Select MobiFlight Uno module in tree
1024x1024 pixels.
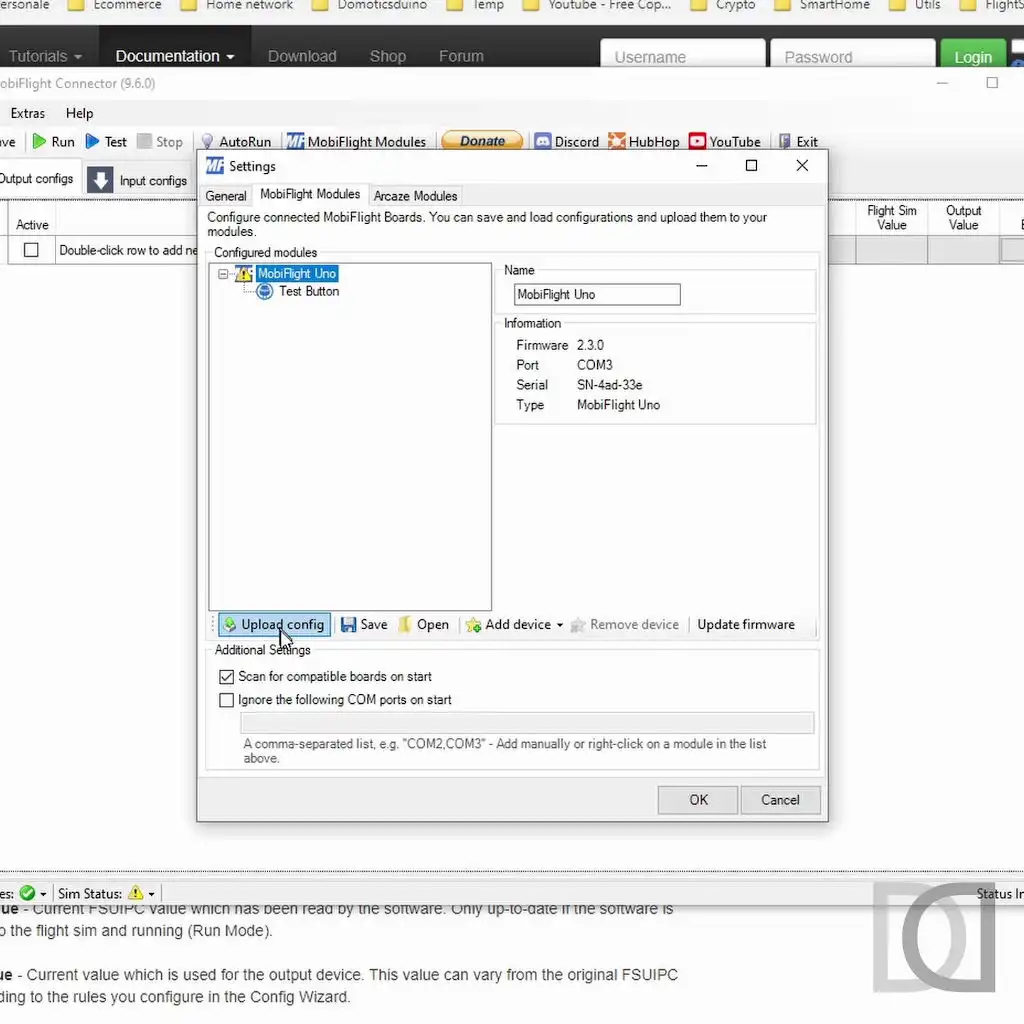pos(297,274)
